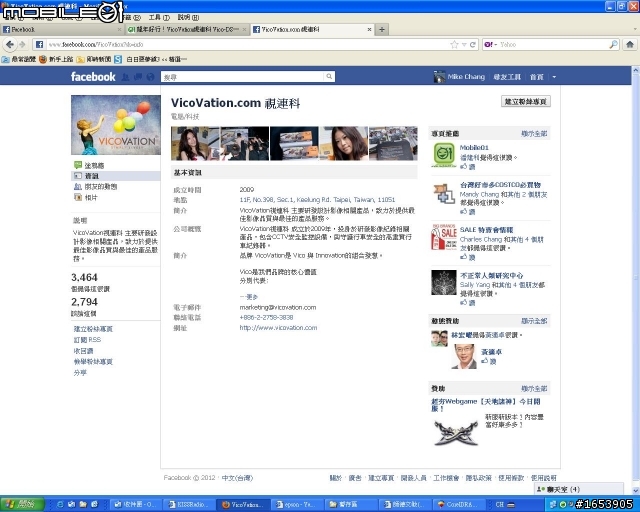Open the Keelung Rd. Taipei address link

coord(317,200)
